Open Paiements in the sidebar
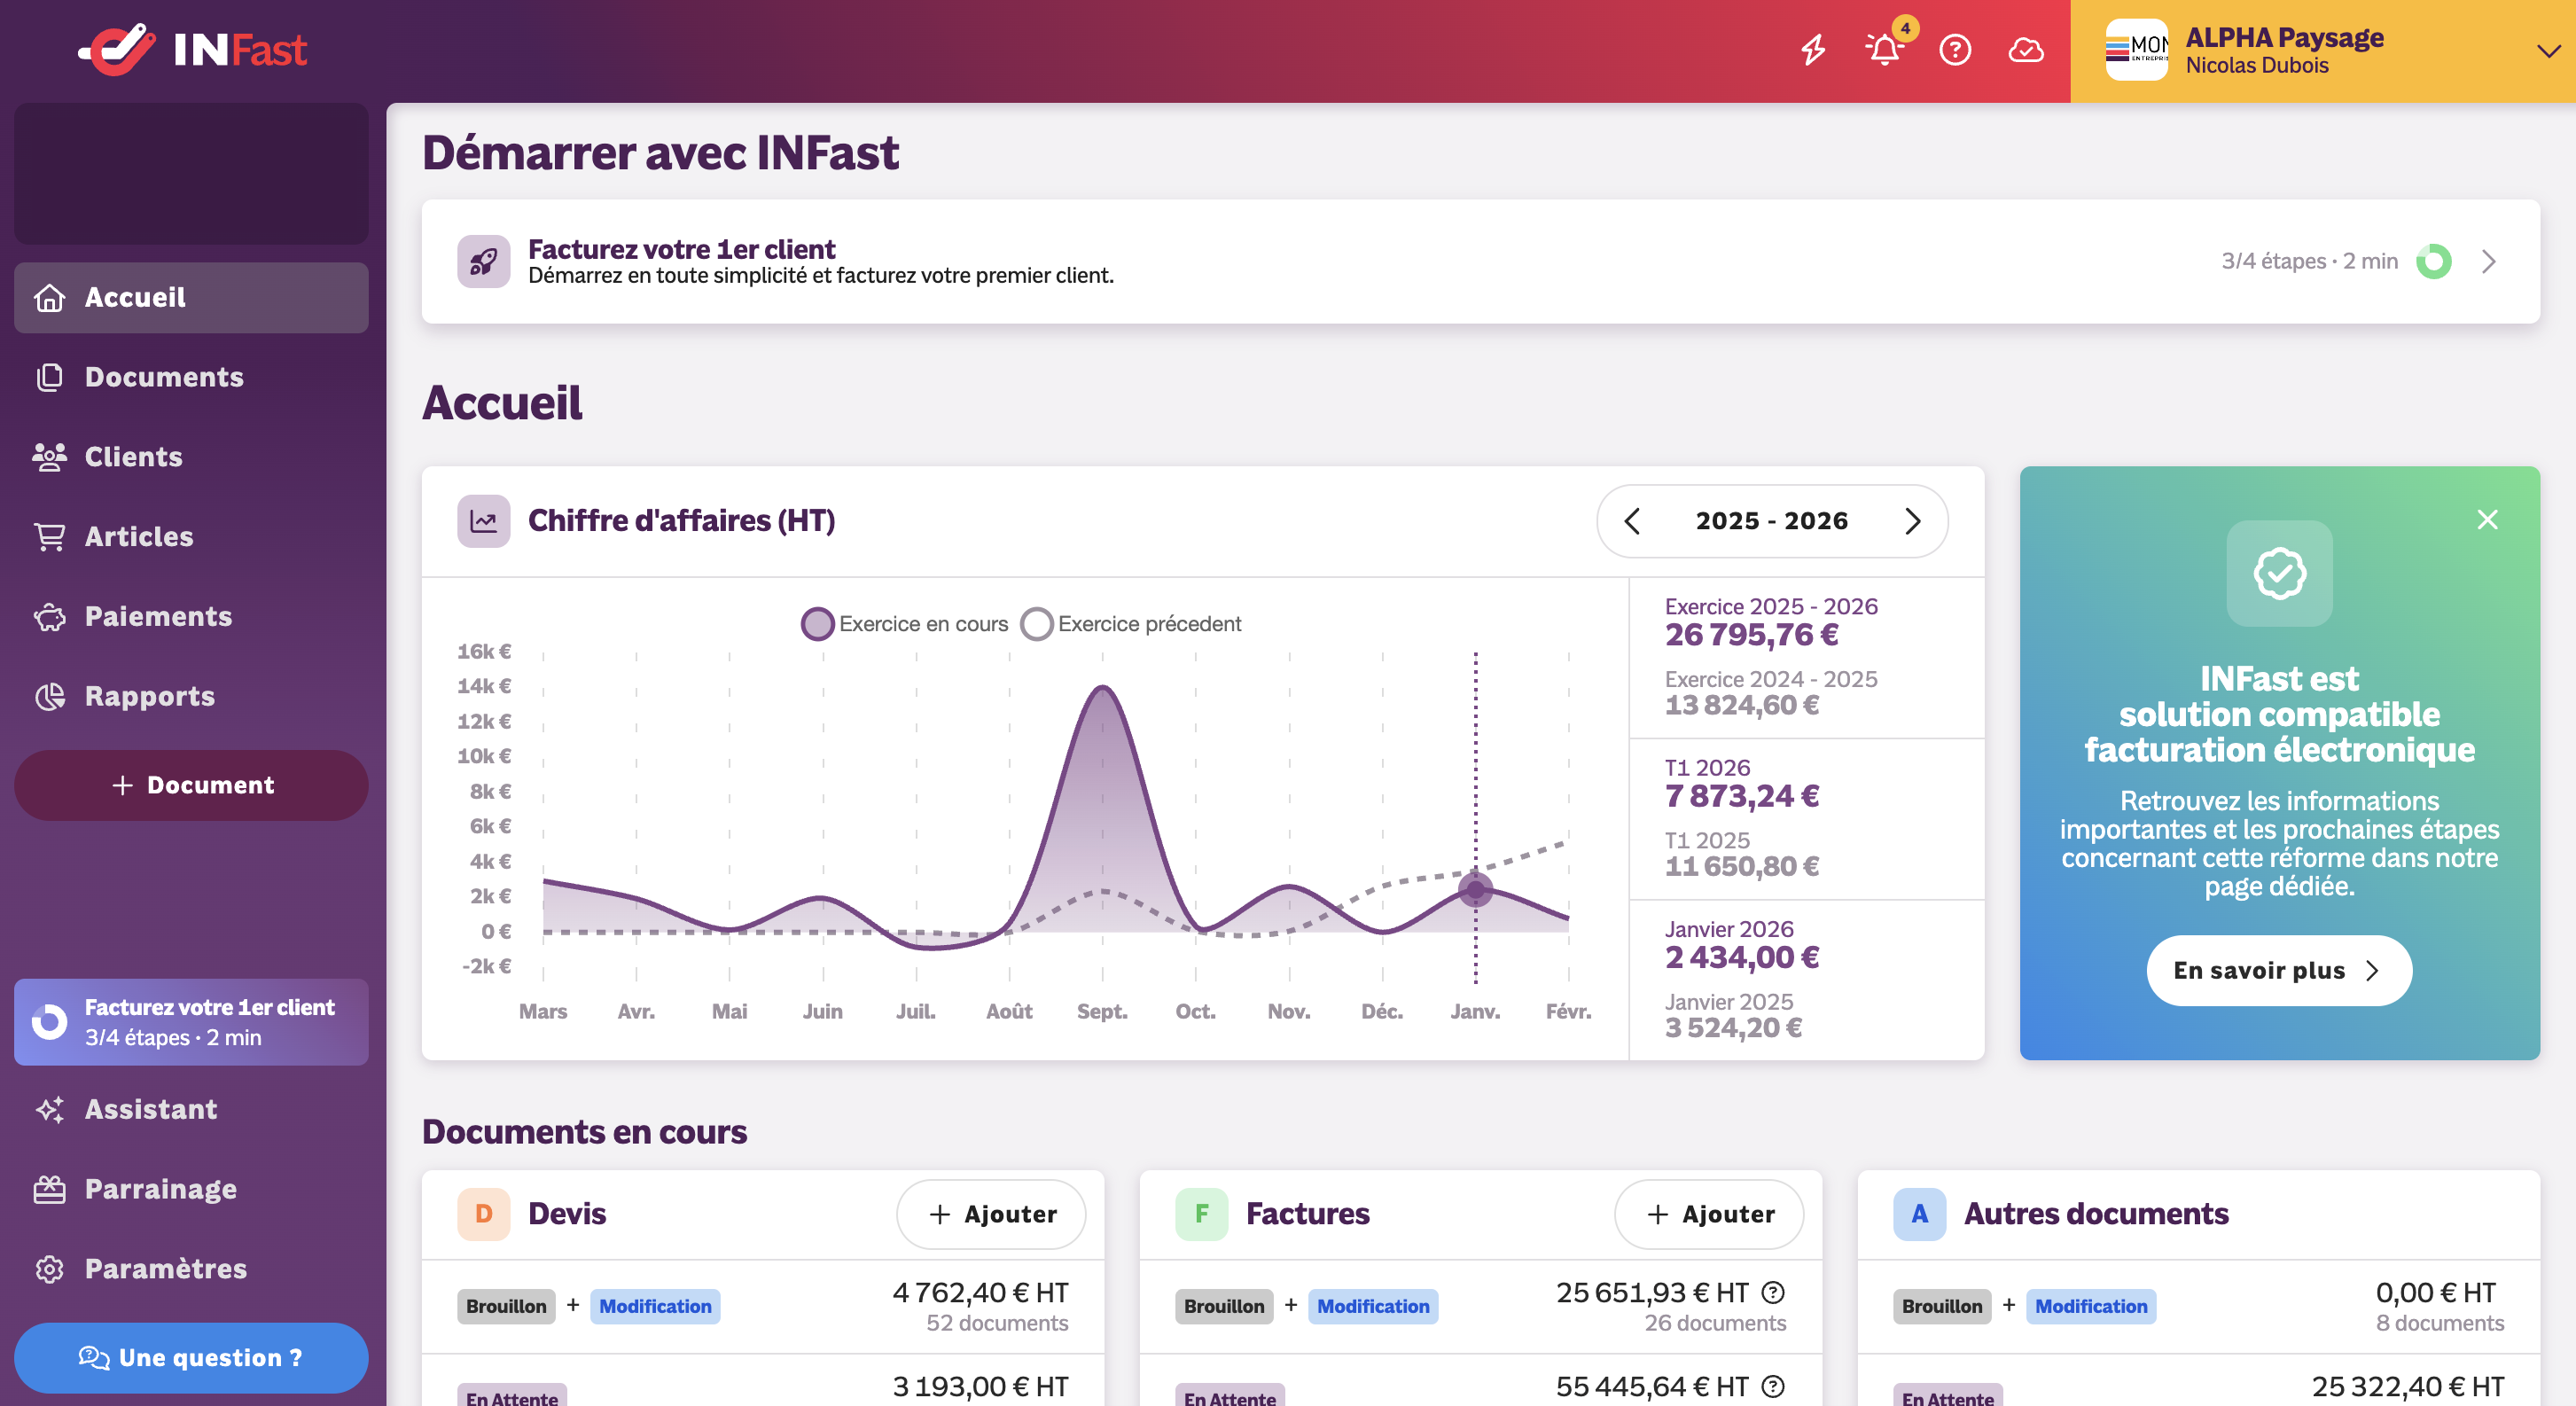This screenshot has height=1406, width=2576. 191,616
